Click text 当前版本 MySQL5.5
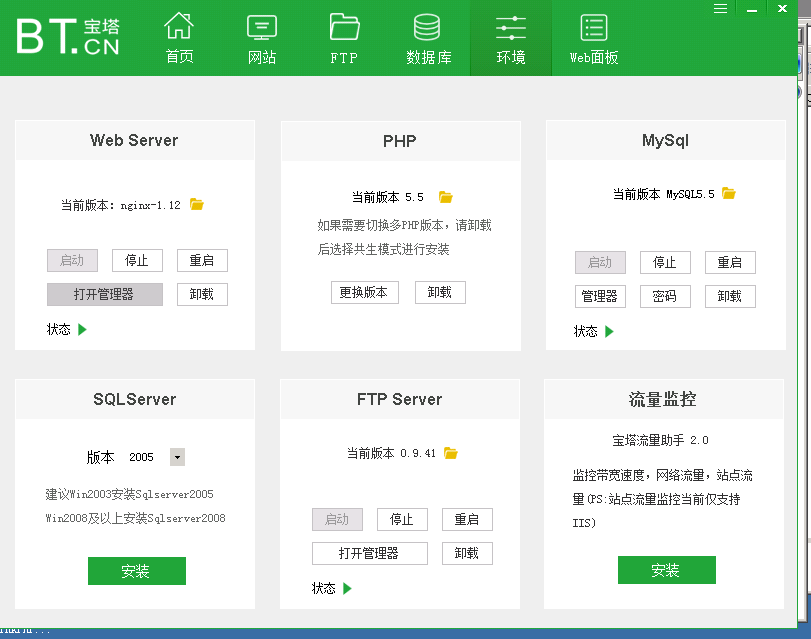The image size is (811, 639). pyautogui.click(x=664, y=194)
